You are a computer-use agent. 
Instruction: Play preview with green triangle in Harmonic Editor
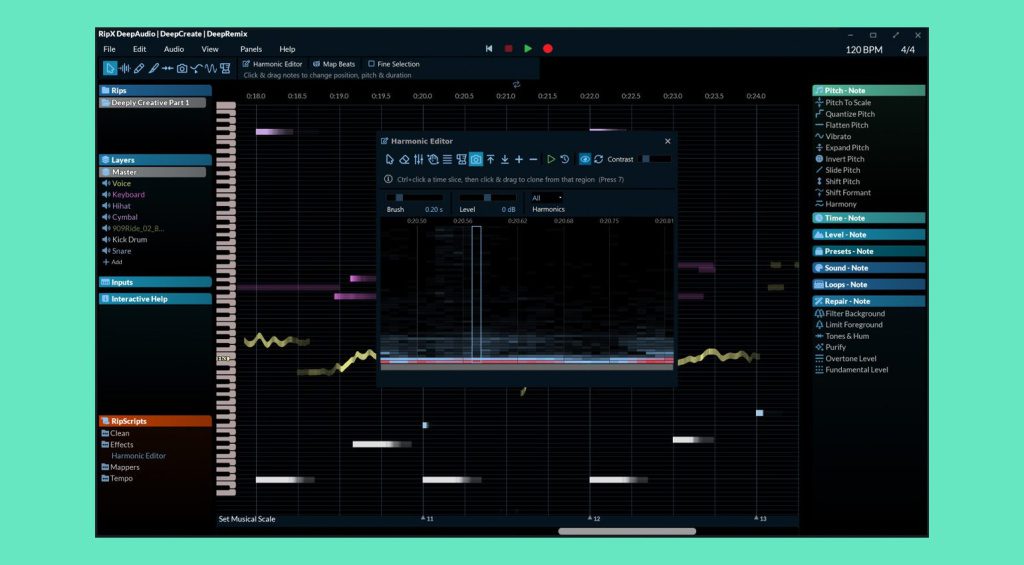click(x=551, y=159)
